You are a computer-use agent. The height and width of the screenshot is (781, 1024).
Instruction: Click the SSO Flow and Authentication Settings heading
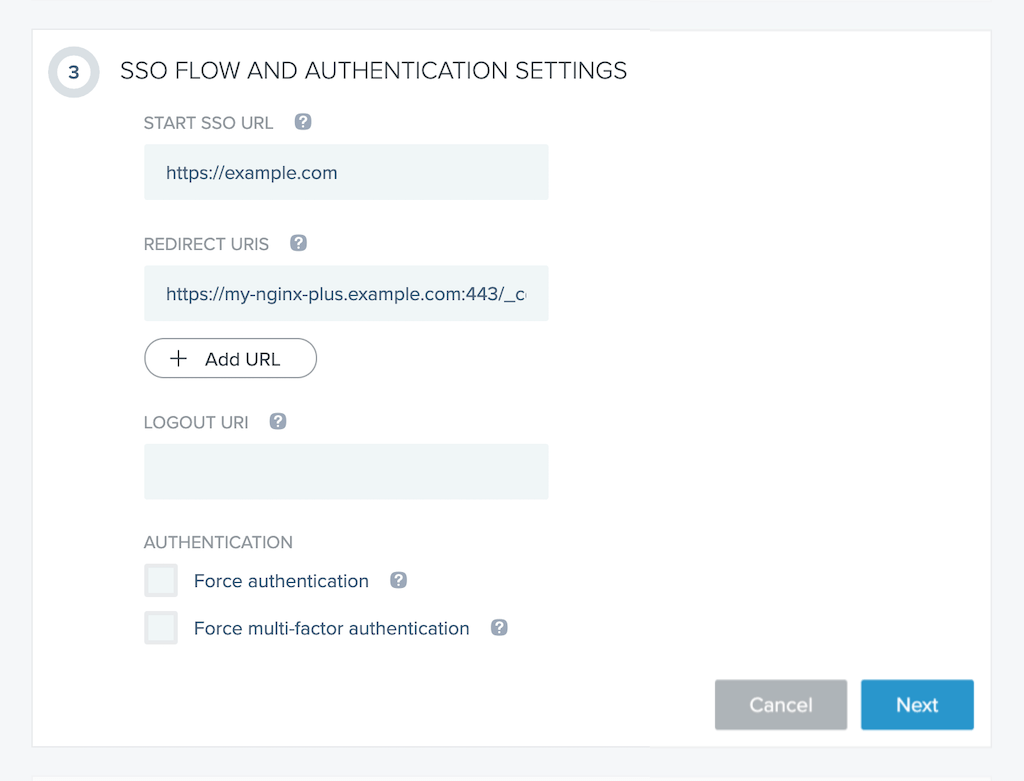(373, 71)
